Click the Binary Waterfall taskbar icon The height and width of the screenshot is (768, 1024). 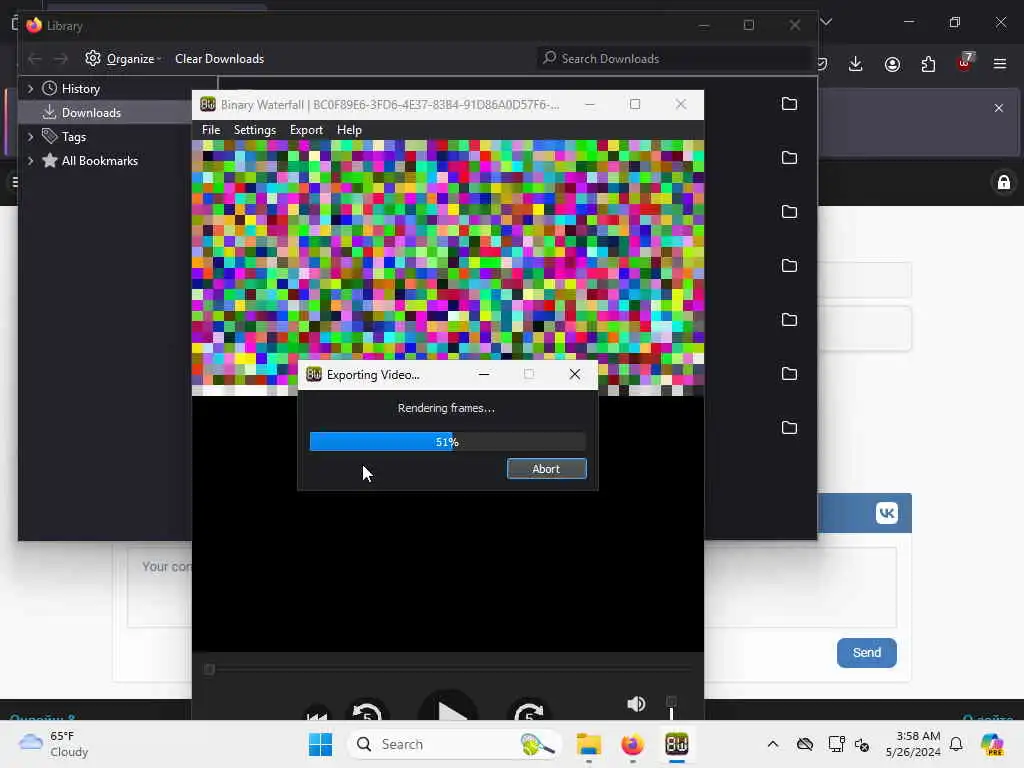click(x=677, y=744)
